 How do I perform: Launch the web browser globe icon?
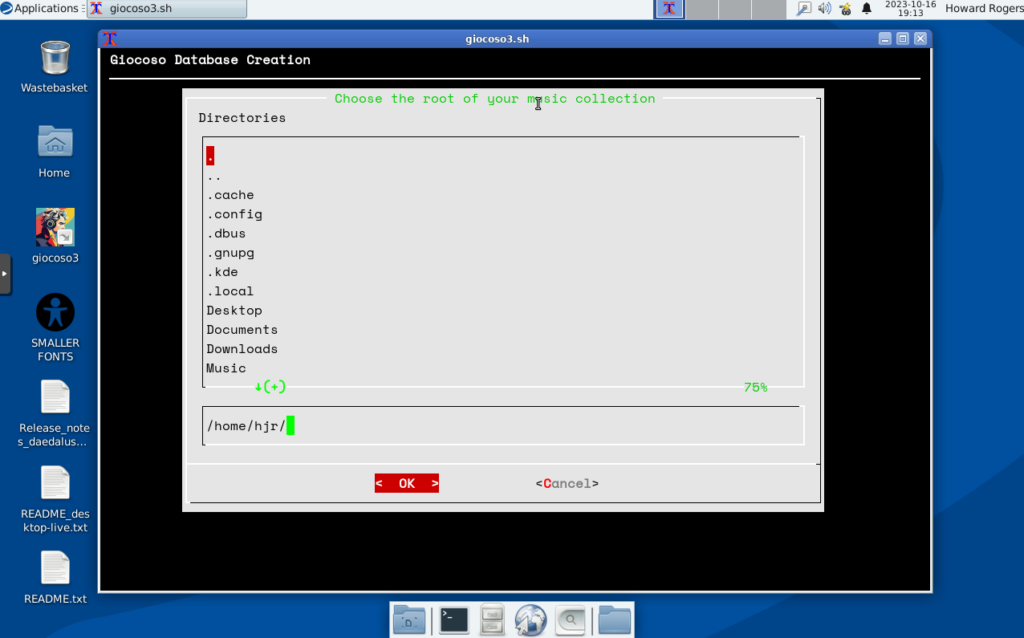coord(530,620)
